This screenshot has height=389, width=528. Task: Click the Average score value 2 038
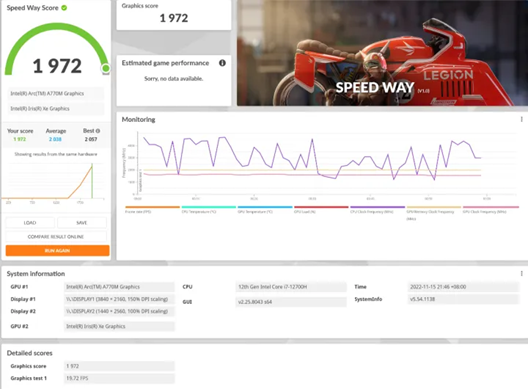(x=55, y=139)
